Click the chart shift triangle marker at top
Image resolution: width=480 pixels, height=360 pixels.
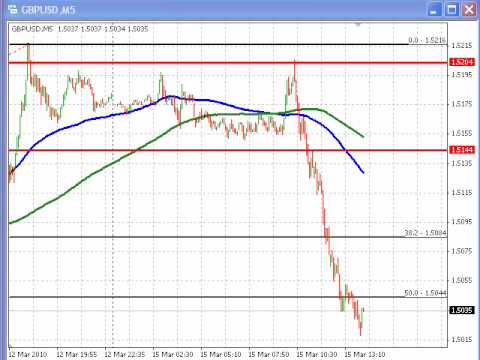tap(358, 24)
